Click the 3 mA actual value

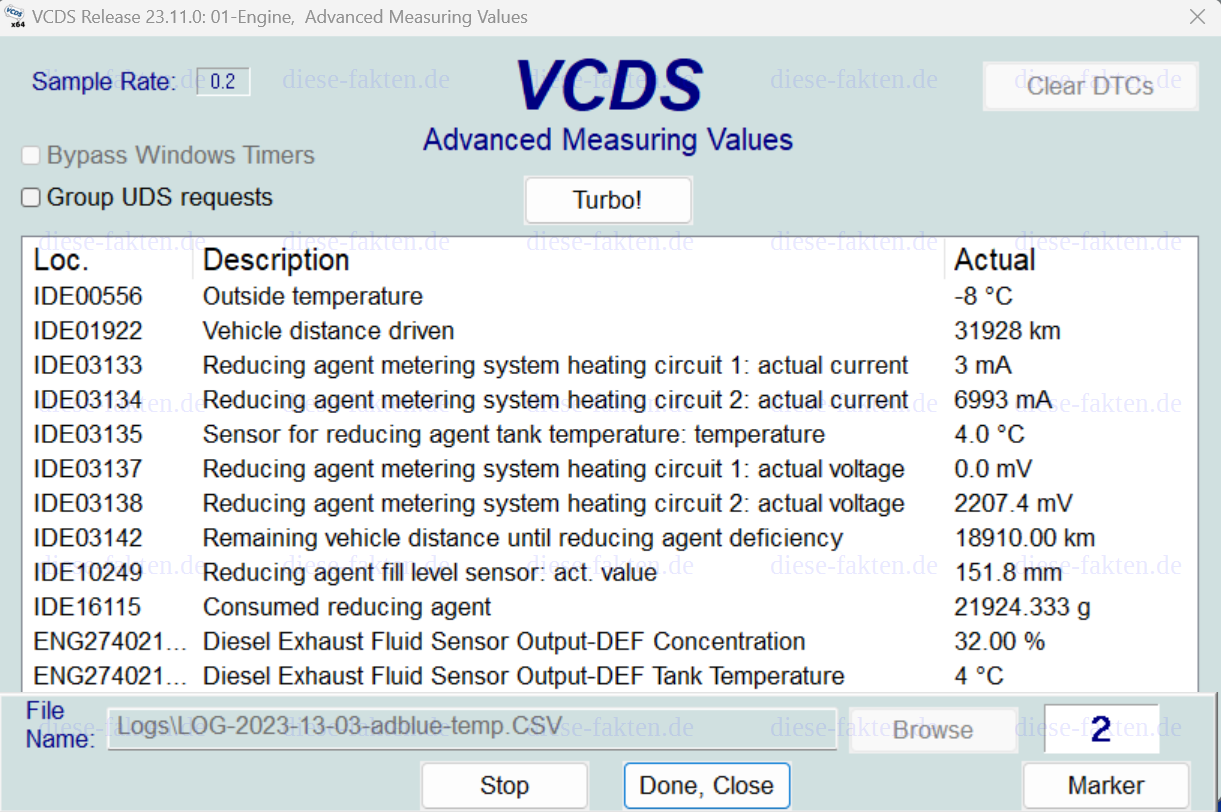click(x=981, y=366)
